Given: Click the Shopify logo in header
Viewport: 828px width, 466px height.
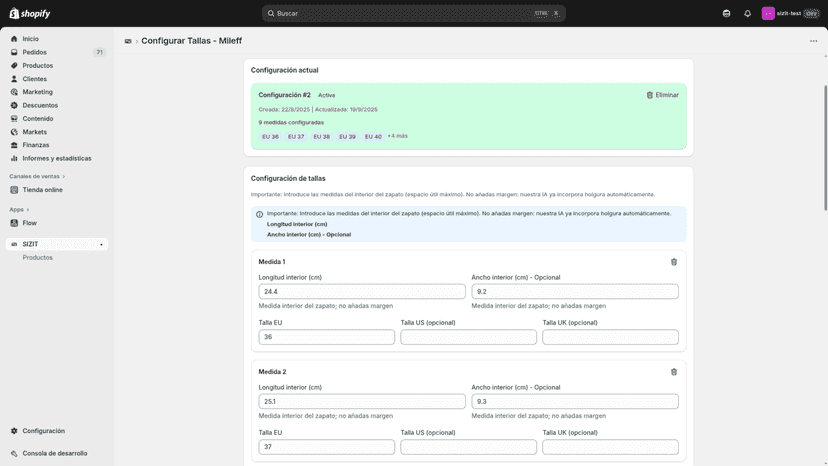Looking at the screenshot, I should tap(30, 14).
